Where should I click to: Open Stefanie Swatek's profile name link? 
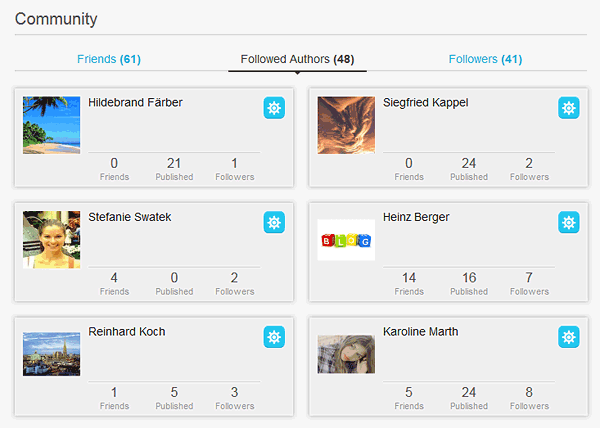pos(130,217)
